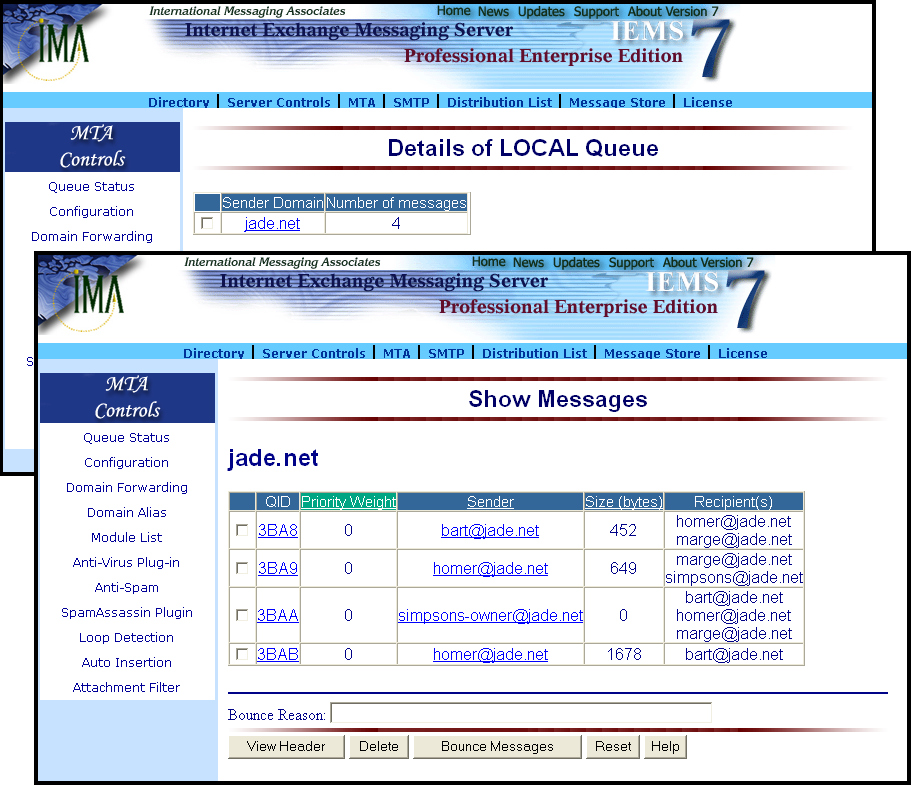Viewport: 912px width, 786px height.
Task: Tick the jade.net checkbox in LOCAL Queue window
Action: click(207, 223)
